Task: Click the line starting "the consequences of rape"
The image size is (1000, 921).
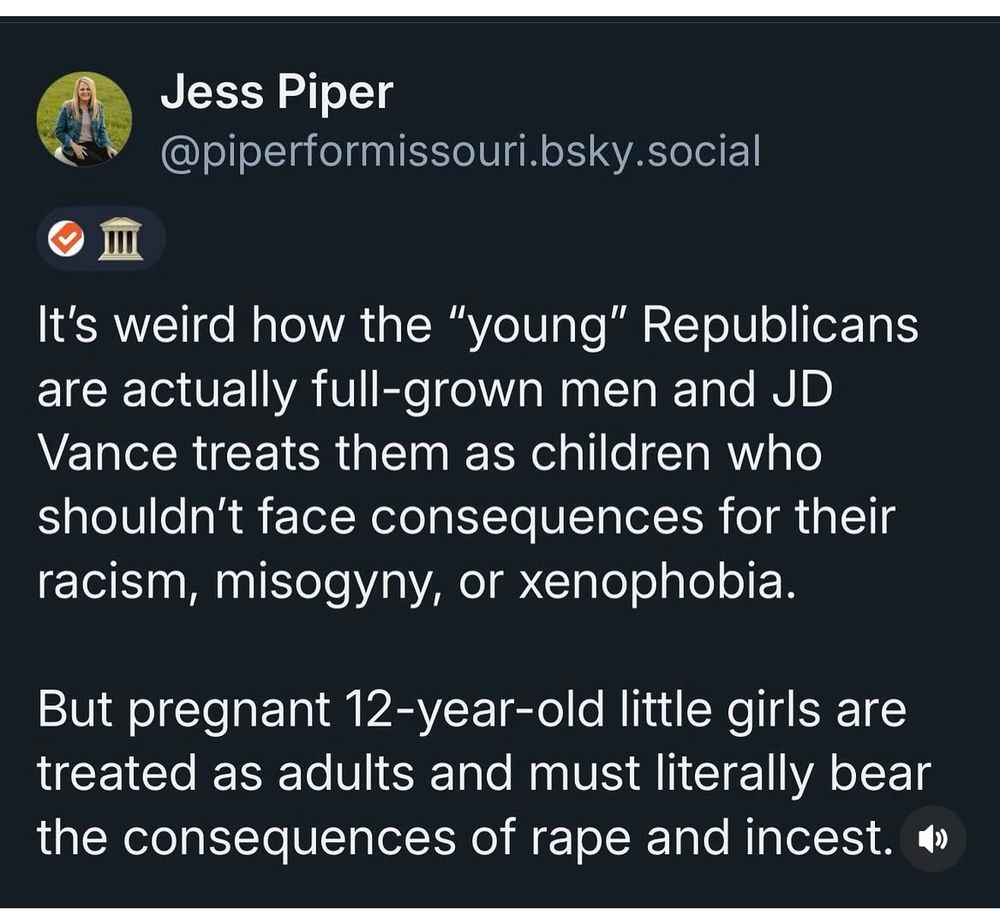Action: [x=465, y=837]
